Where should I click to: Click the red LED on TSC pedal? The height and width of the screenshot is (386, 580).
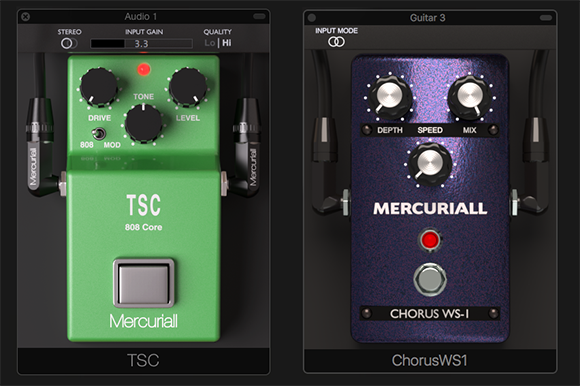click(x=144, y=69)
